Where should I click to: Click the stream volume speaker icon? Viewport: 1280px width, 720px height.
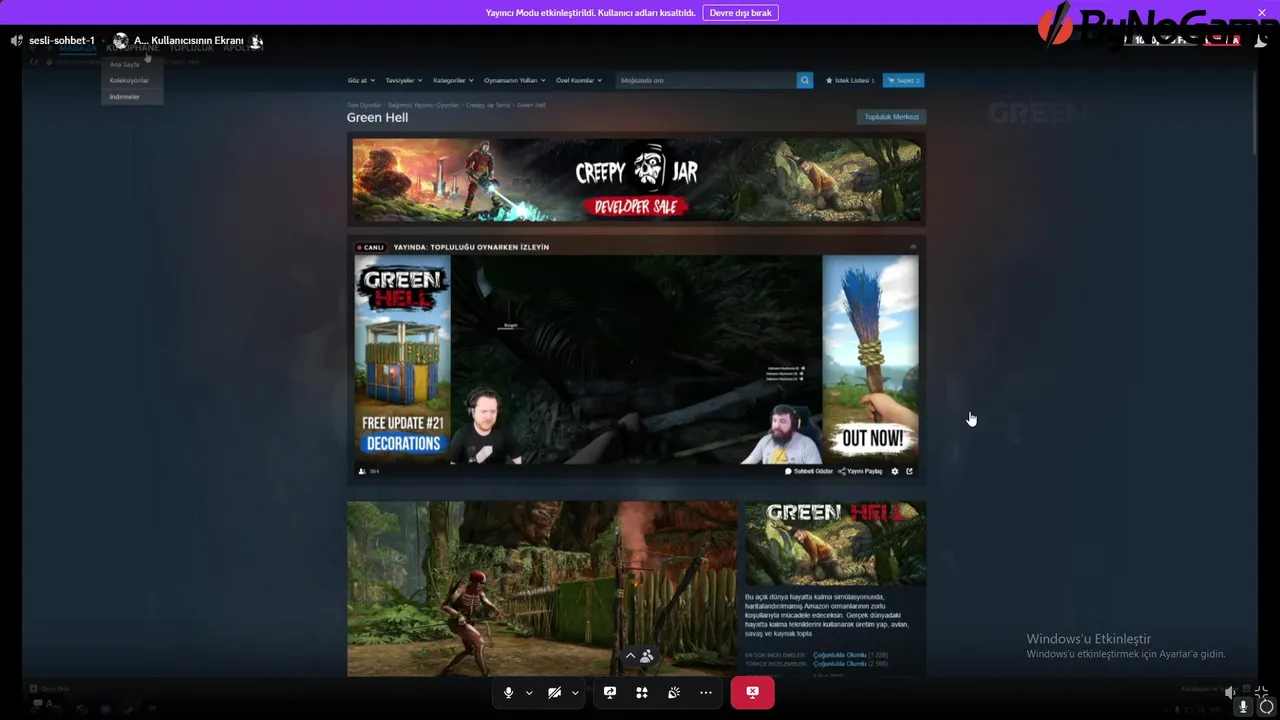pos(1230,692)
